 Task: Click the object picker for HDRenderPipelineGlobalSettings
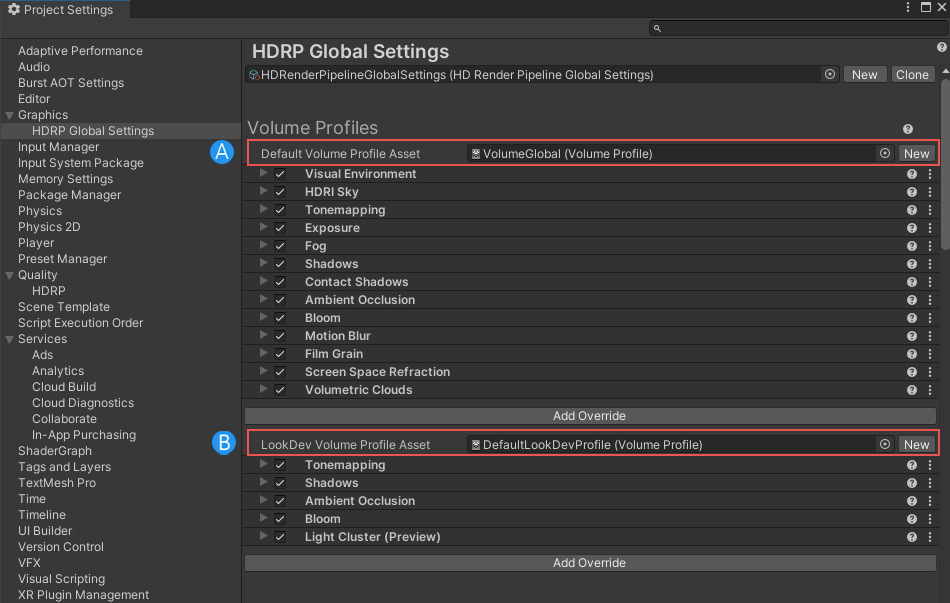click(830, 75)
